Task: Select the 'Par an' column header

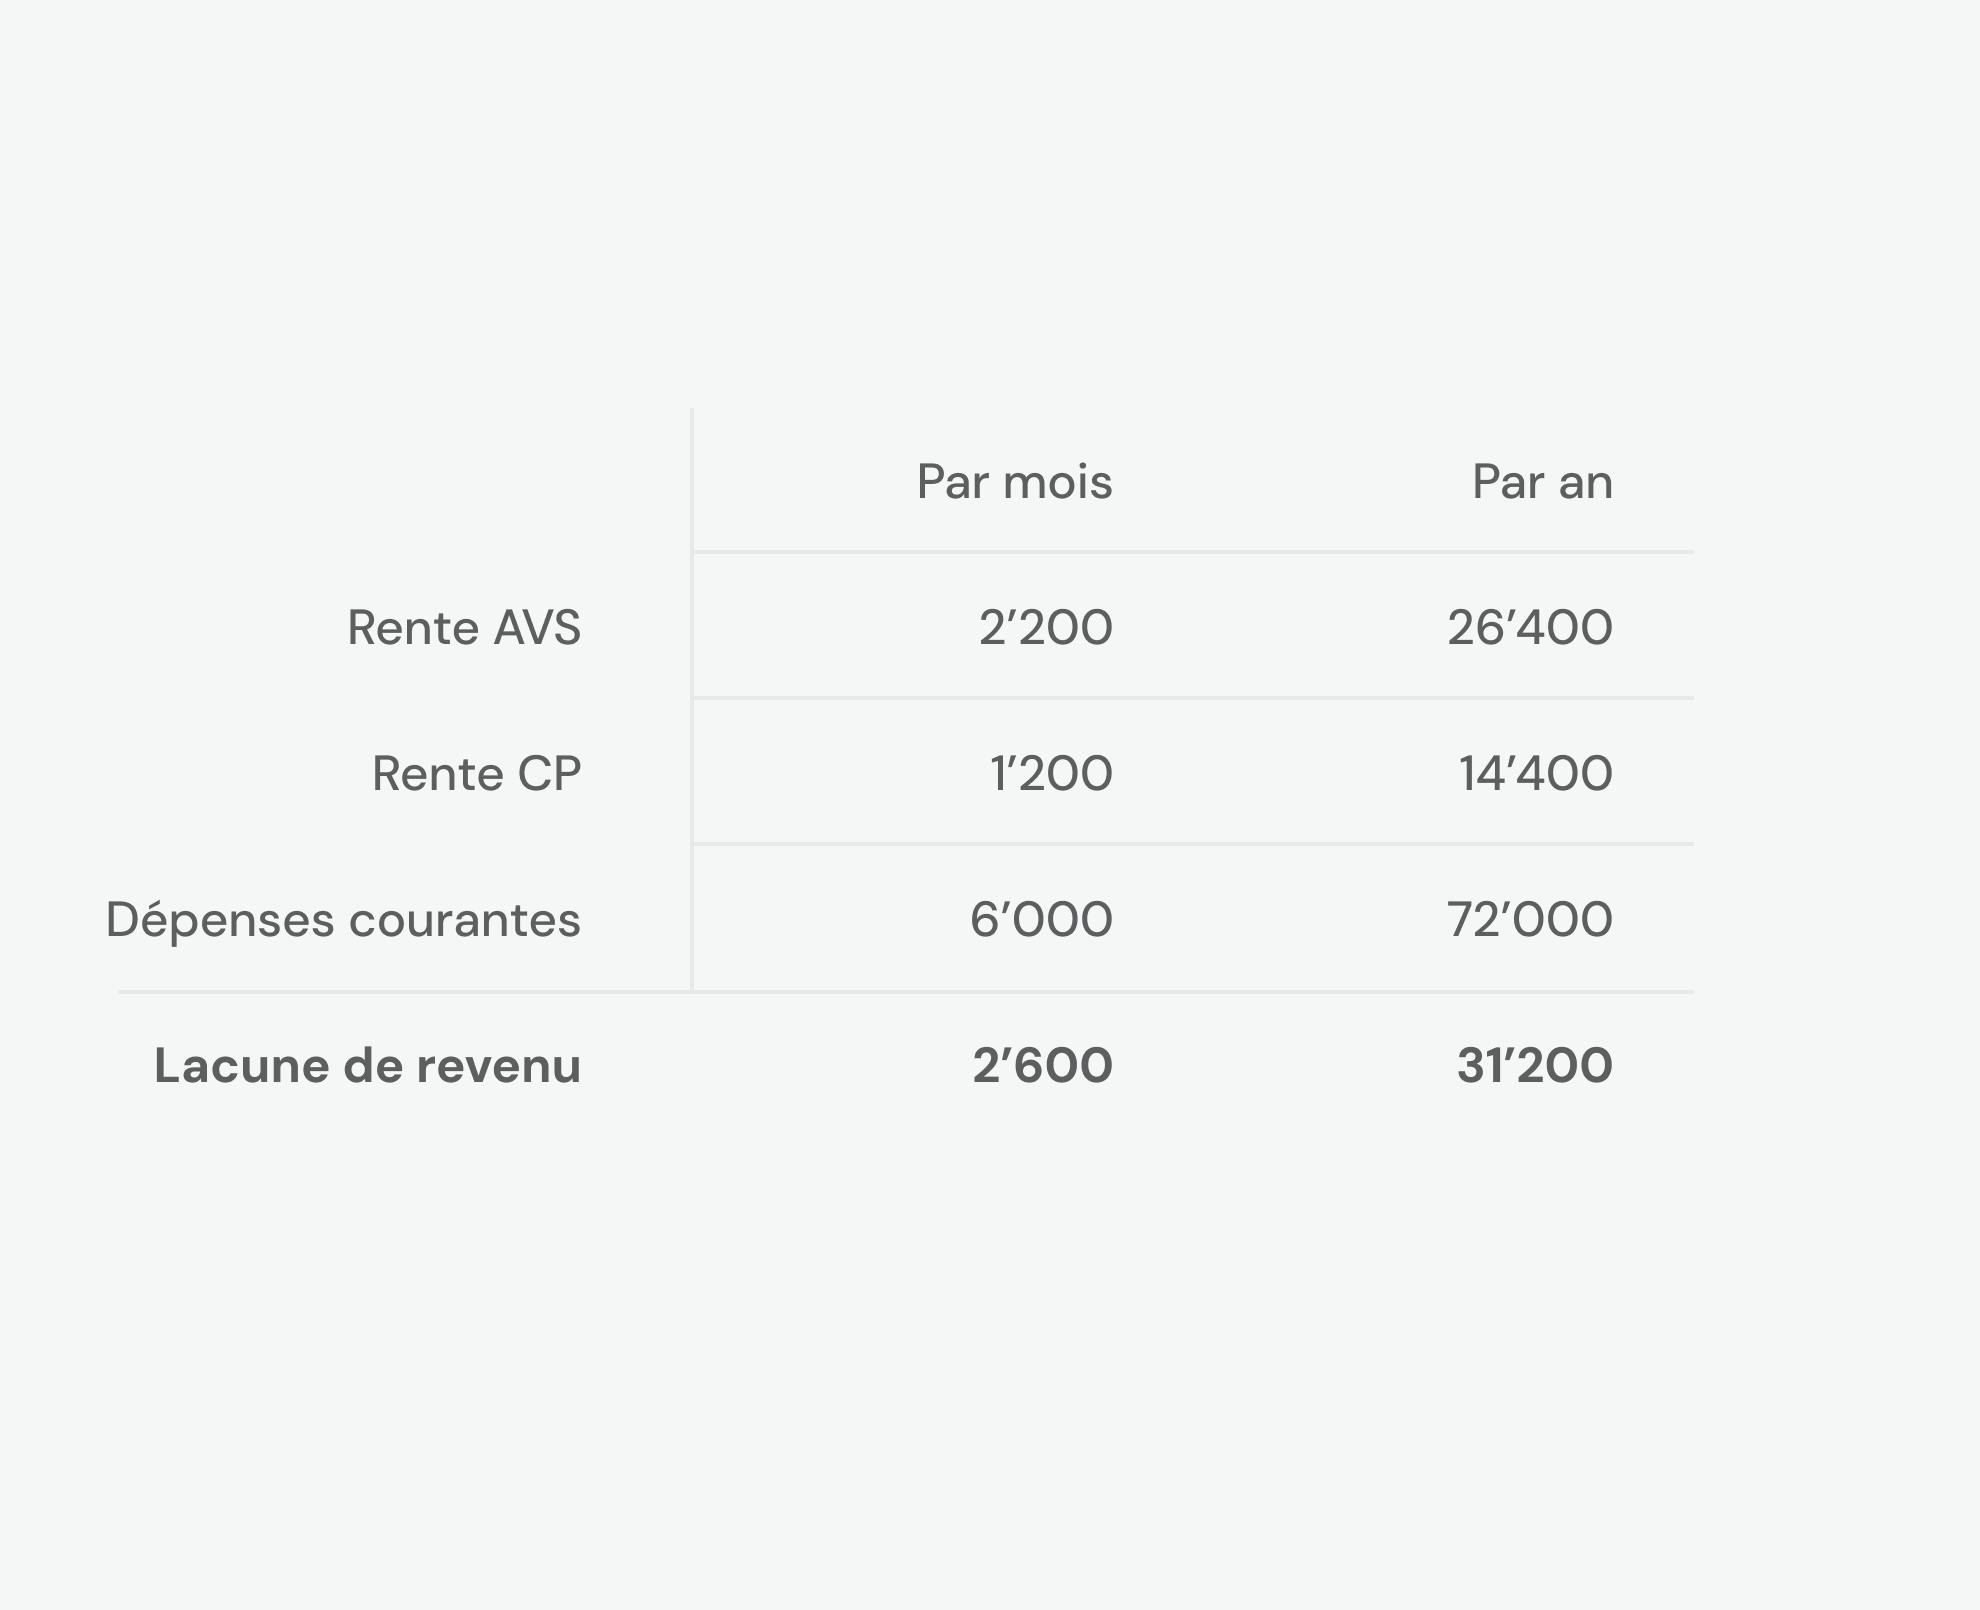Action: pos(1541,482)
